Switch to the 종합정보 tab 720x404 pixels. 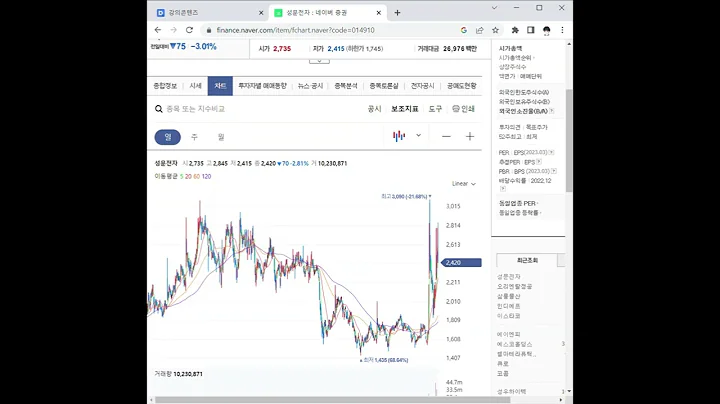165,86
